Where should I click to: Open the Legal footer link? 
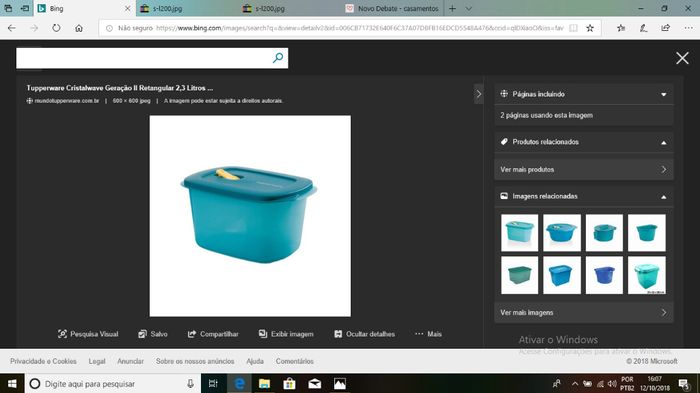click(x=97, y=361)
